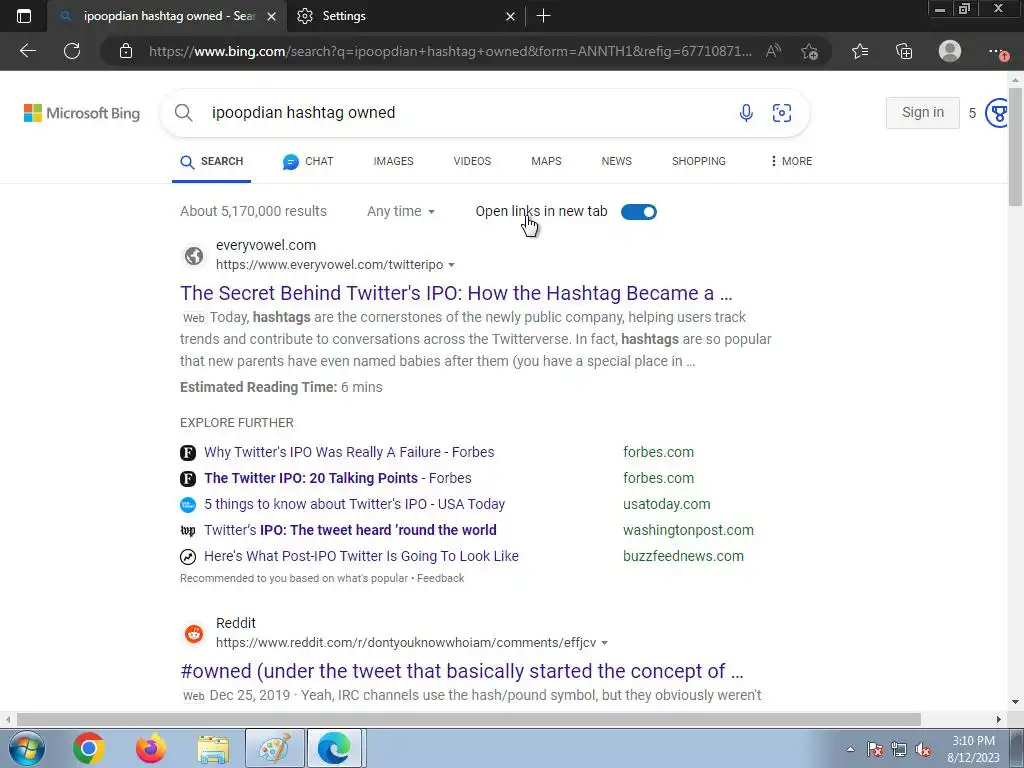Click the network tray icon
Screen dimensions: 1024x768
[x=899, y=749]
